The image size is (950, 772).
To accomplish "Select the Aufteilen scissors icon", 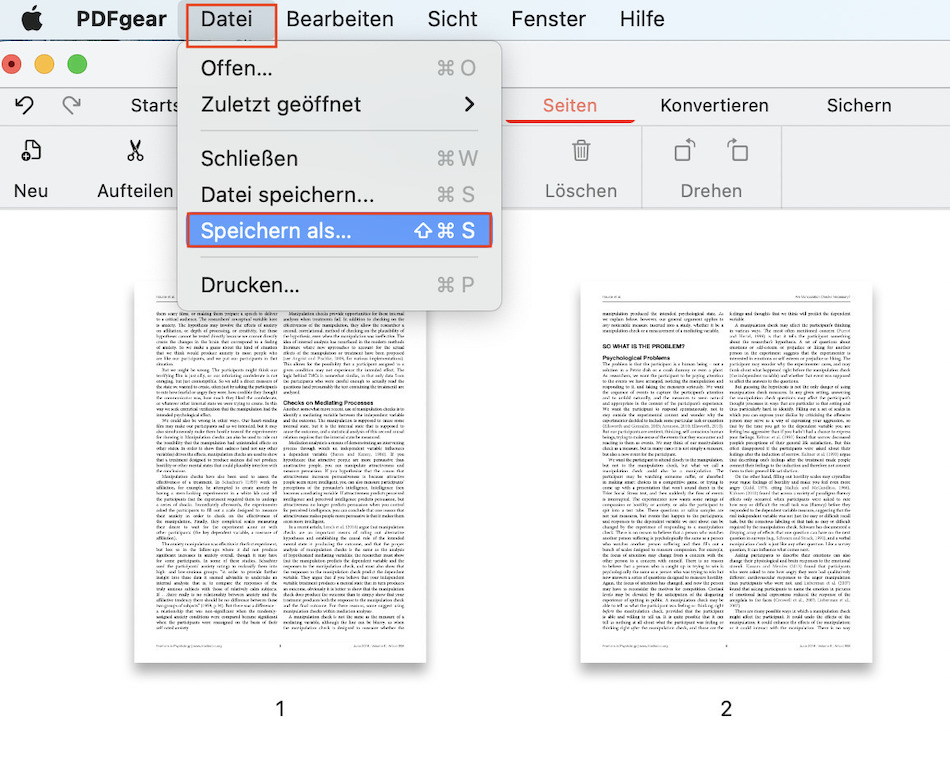I will pyautogui.click(x=133, y=150).
